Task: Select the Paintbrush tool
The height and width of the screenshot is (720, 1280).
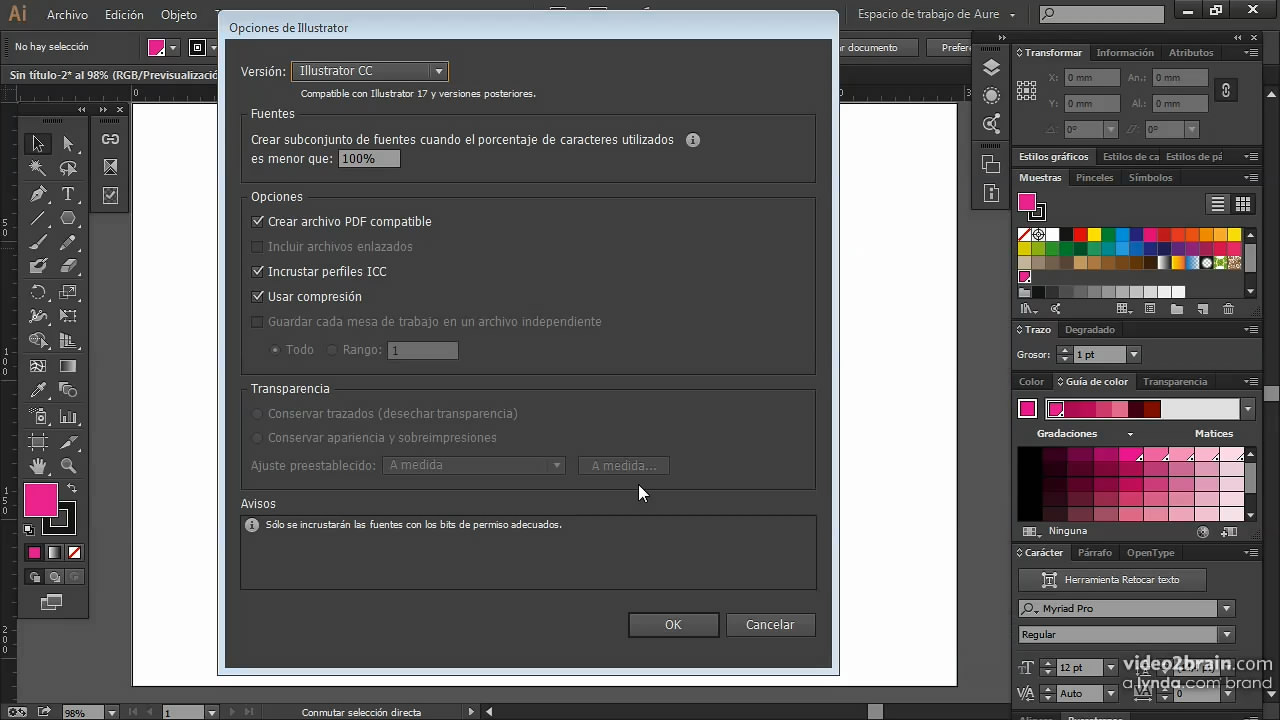Action: (38, 242)
